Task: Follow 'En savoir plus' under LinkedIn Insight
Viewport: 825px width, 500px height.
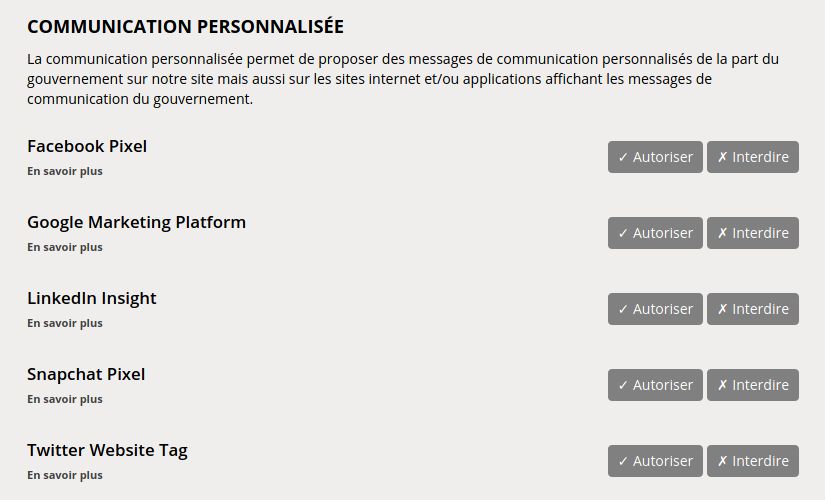Action: (x=65, y=323)
